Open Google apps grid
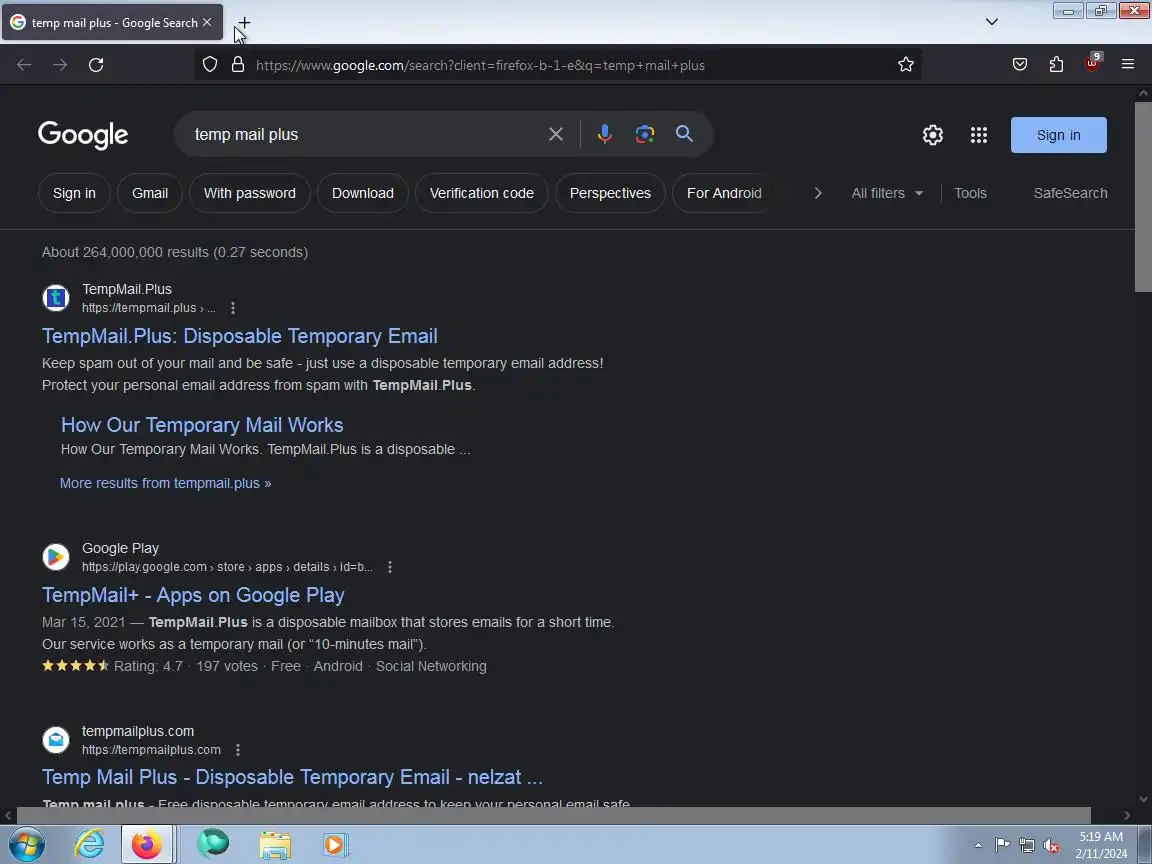 tap(979, 135)
